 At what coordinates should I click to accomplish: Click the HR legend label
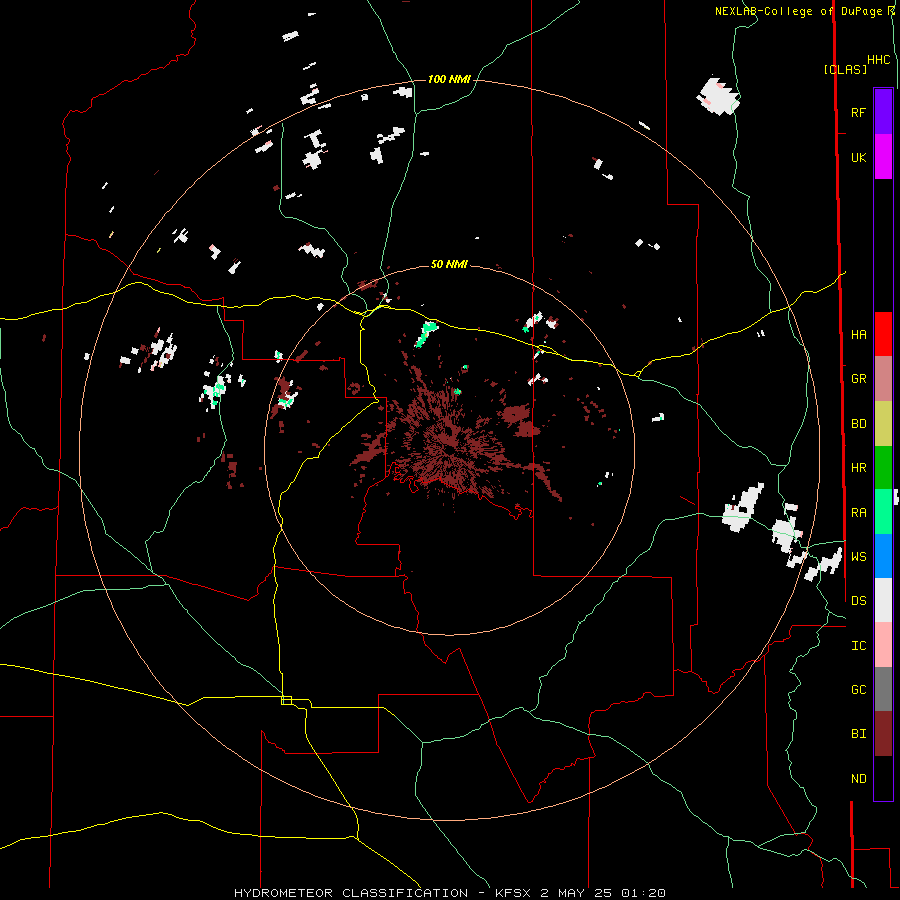tap(858, 468)
